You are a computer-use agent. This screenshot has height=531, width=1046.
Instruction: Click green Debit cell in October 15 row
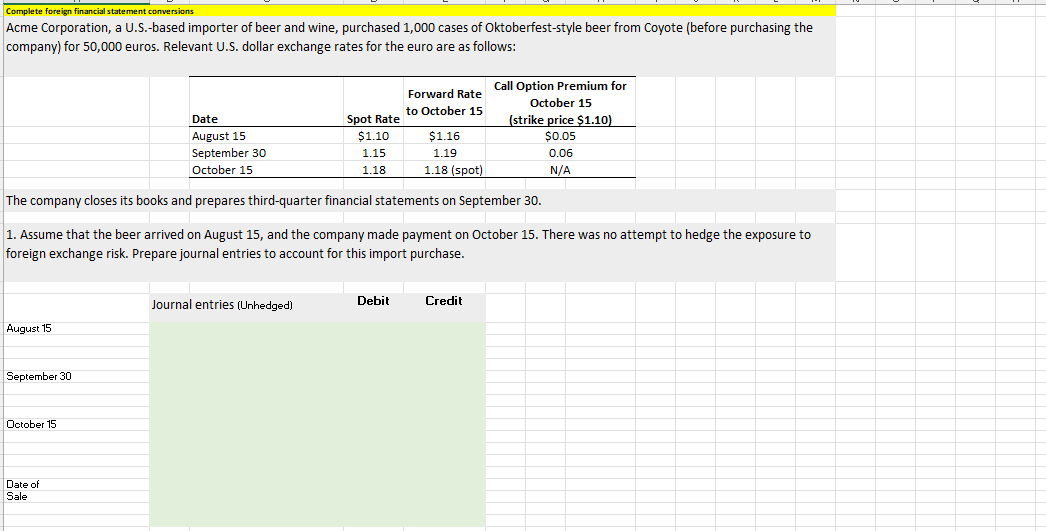tap(373, 424)
